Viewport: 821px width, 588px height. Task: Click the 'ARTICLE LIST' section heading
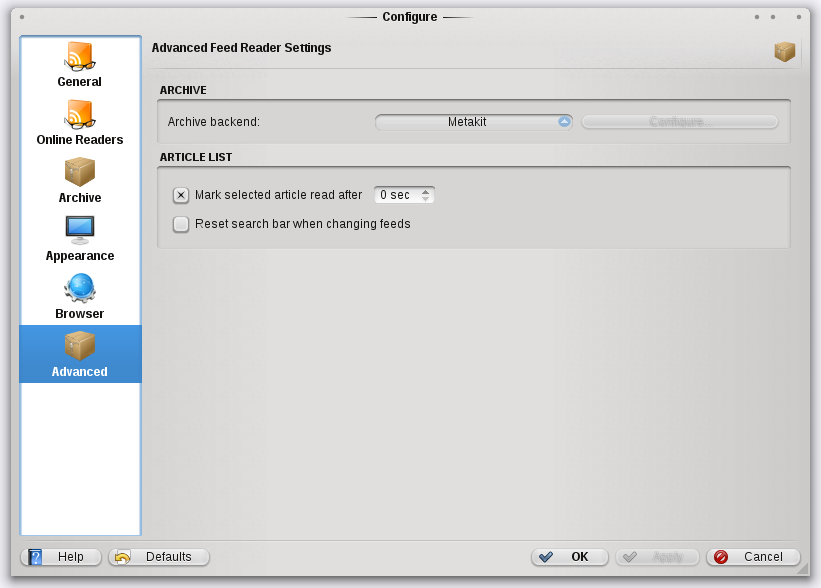[x=196, y=157]
